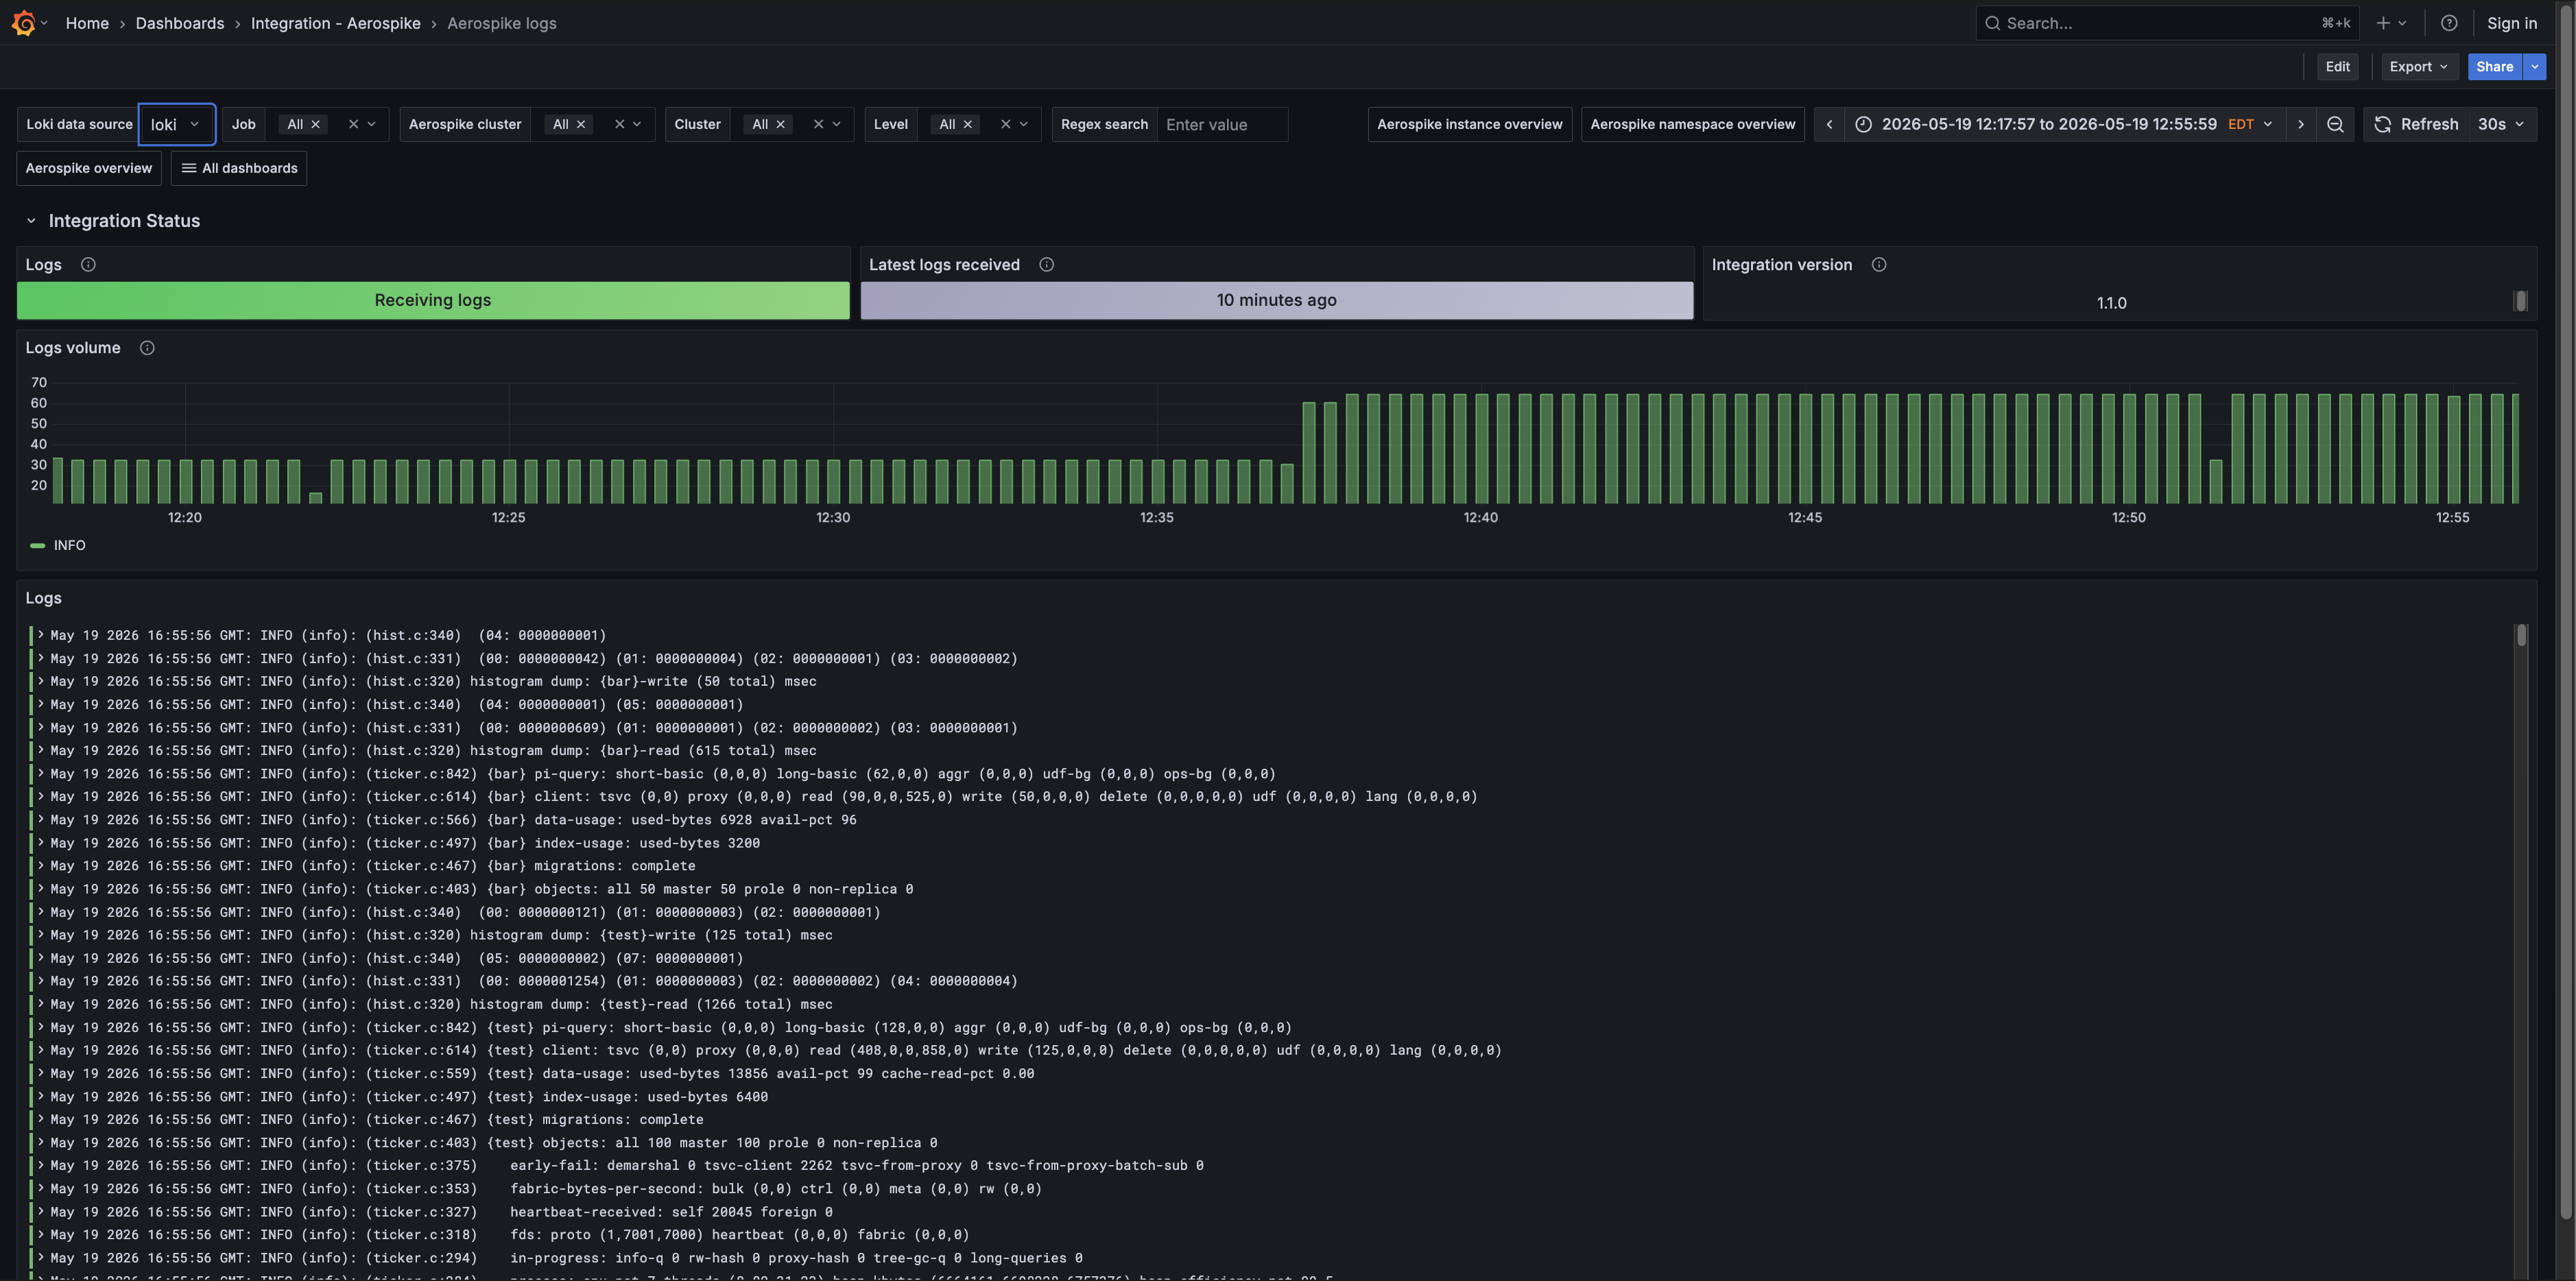
Task: Click the Integration version scrollbar
Action: click(2520, 301)
